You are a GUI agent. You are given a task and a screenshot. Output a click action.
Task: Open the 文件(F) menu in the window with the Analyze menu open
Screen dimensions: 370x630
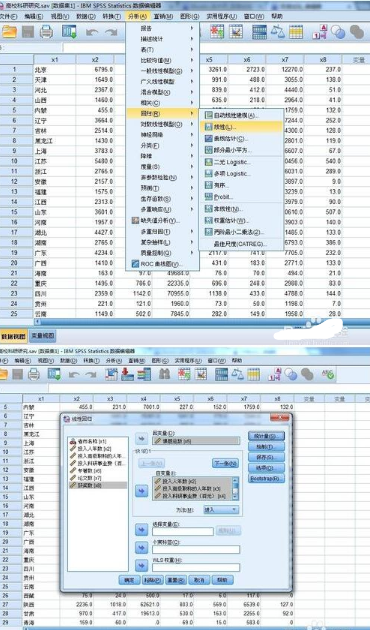pos(8,16)
